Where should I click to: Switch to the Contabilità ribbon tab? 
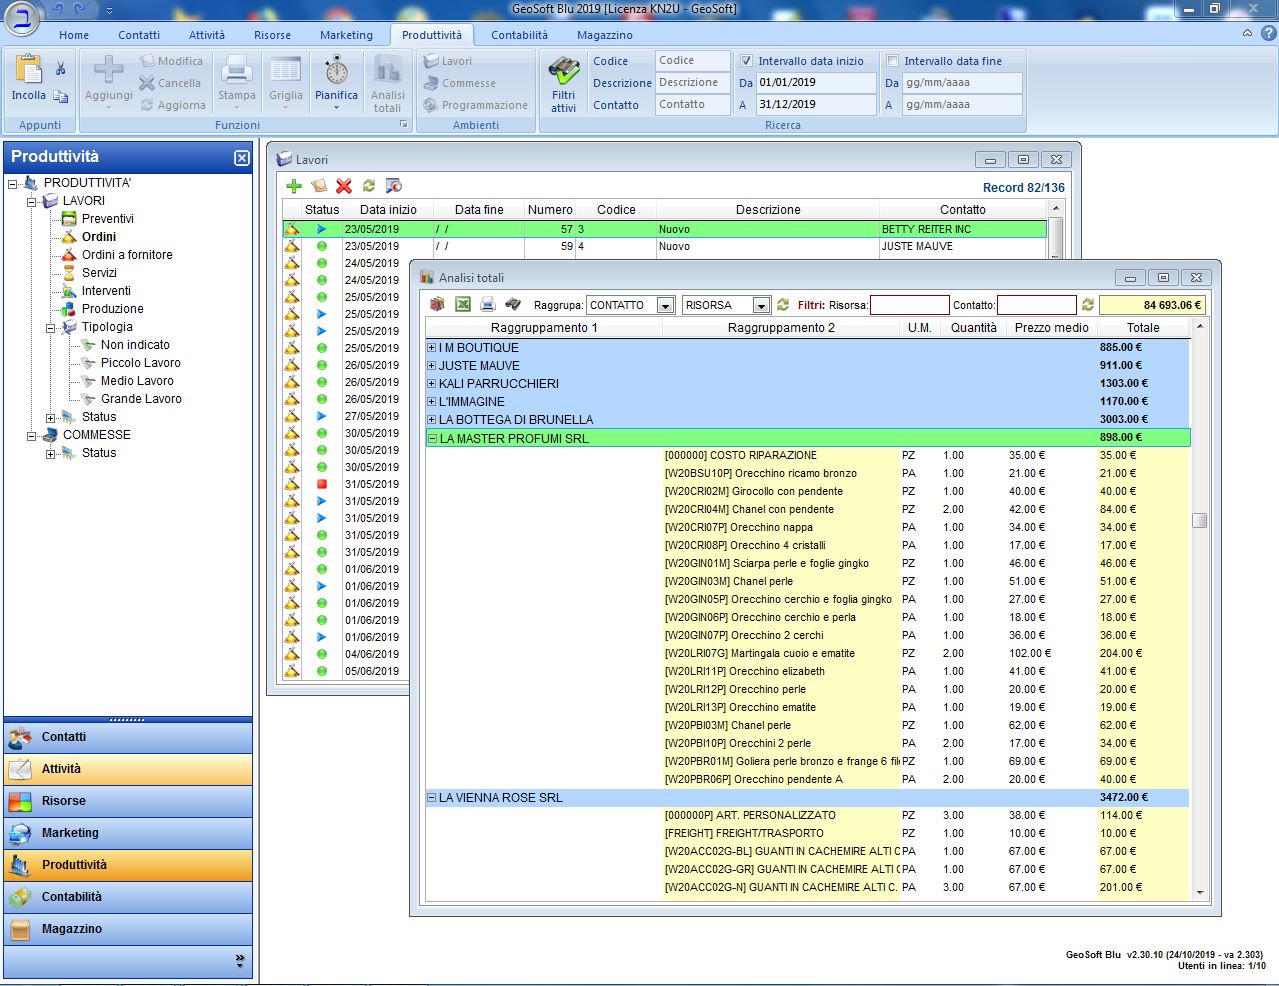[x=519, y=35]
